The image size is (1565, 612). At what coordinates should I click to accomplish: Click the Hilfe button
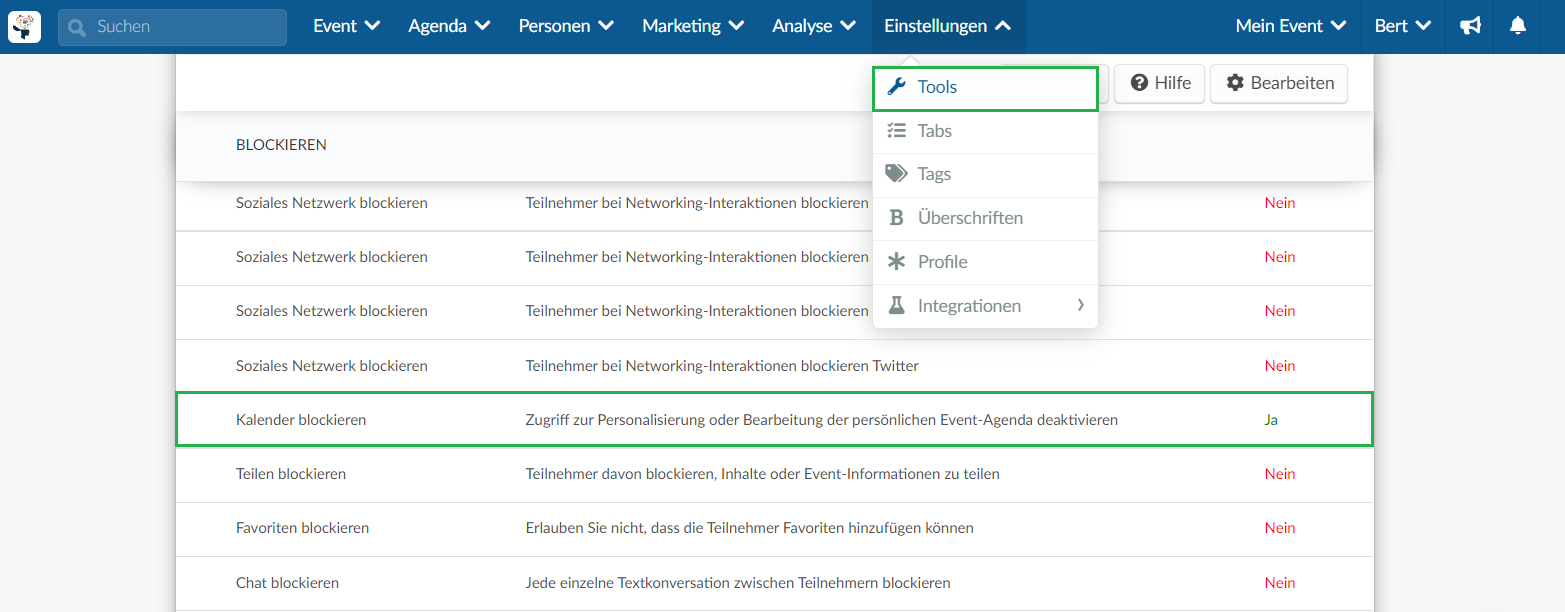1160,83
